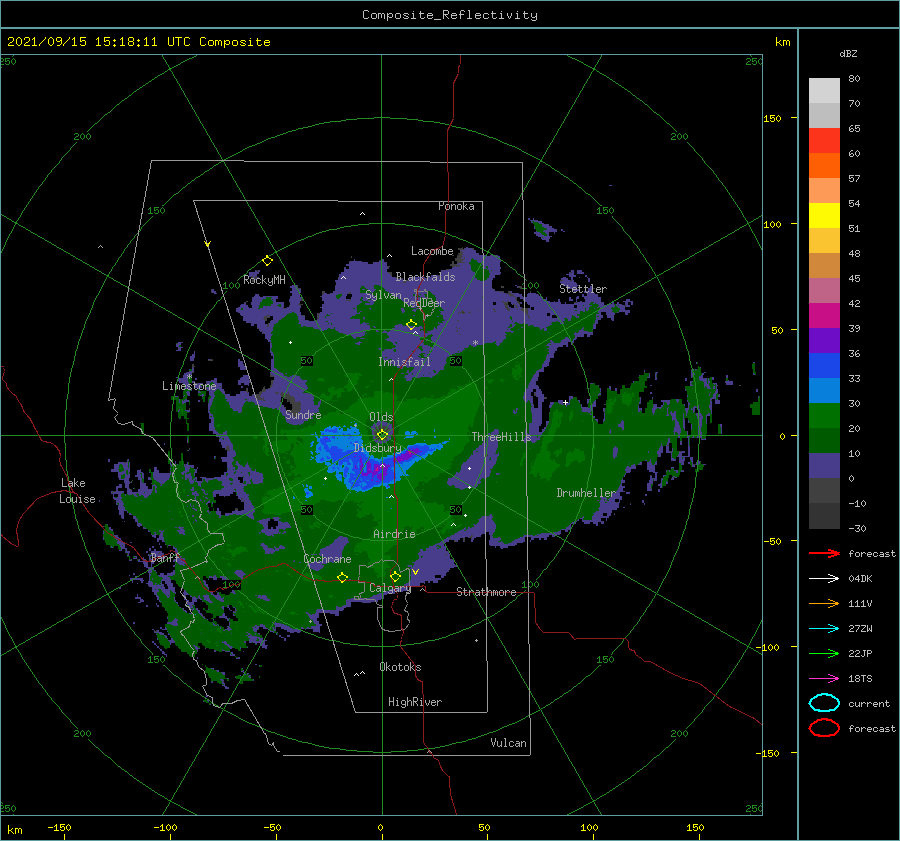
Task: Click the Cochrane town label
Action: [327, 559]
